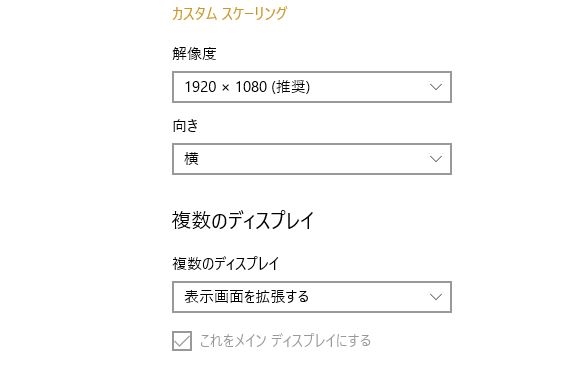Click the chevron arrow of 表示画面を拡張する dropdown

pyautogui.click(x=436, y=297)
